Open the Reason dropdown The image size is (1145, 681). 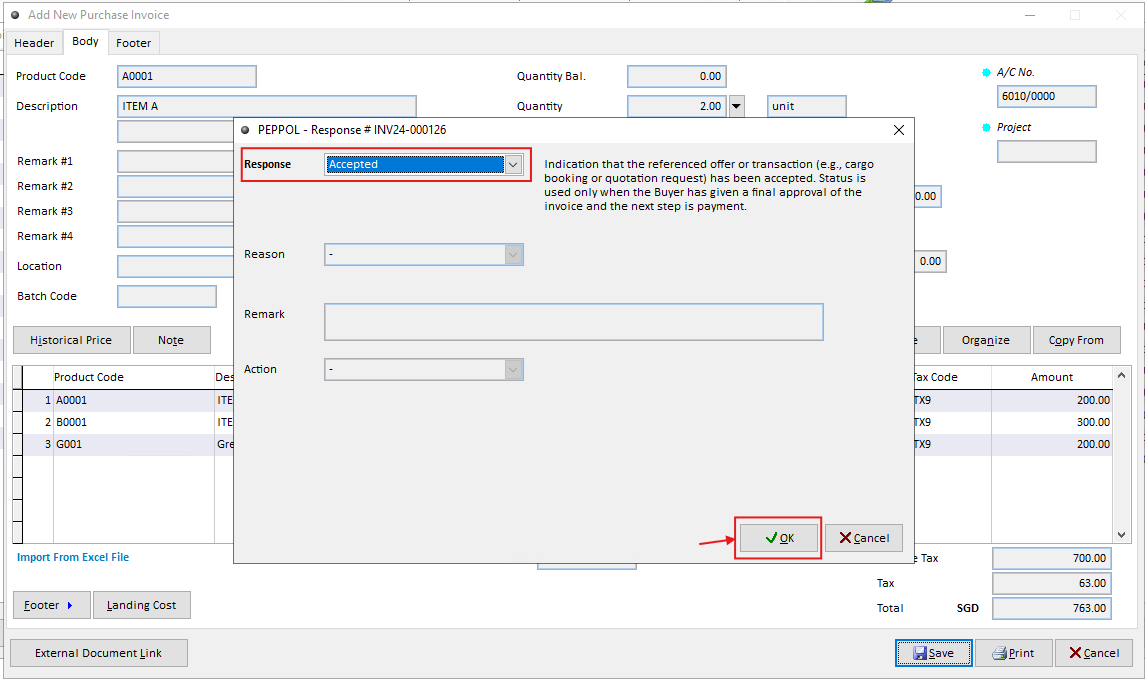pyautogui.click(x=513, y=254)
